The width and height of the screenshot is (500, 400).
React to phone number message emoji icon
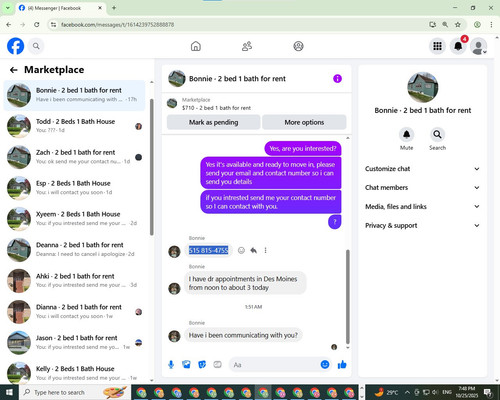[241, 250]
